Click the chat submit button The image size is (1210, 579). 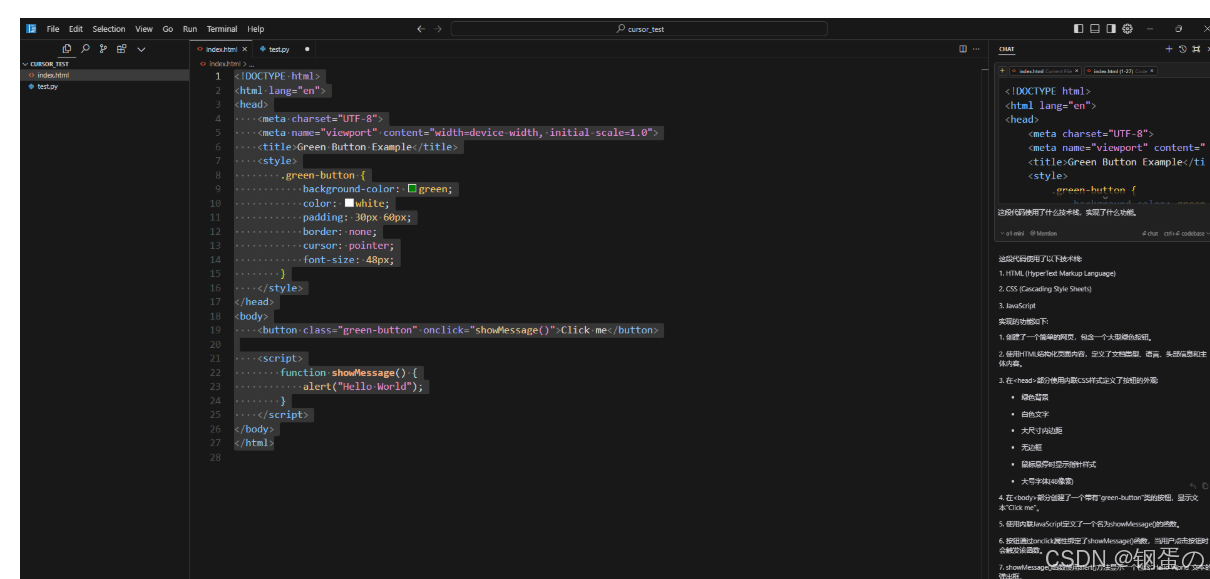(1150, 233)
